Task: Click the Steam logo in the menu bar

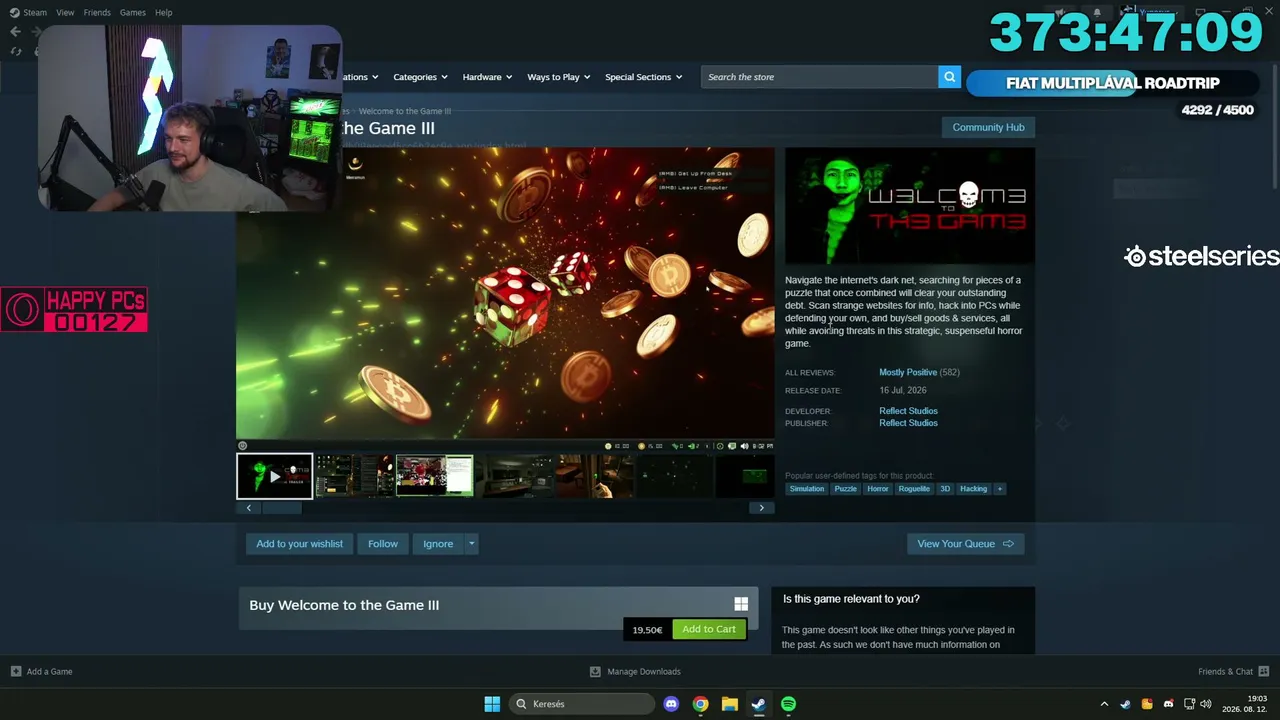Action: point(14,13)
